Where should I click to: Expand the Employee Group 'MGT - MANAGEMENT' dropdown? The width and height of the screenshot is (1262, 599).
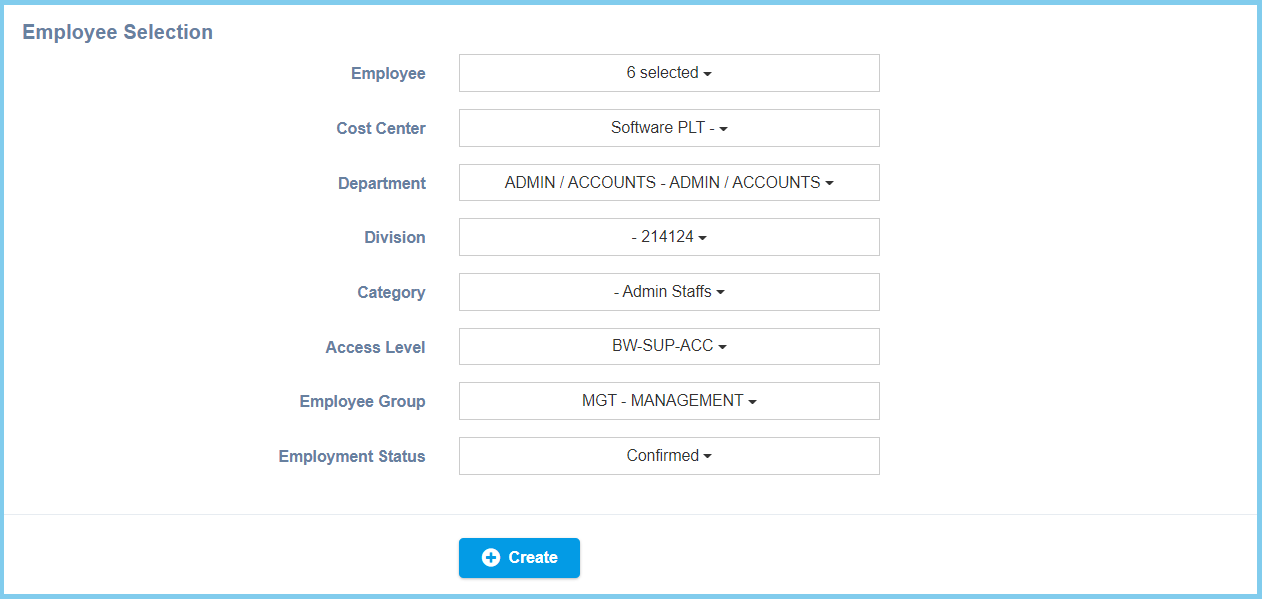(x=669, y=401)
